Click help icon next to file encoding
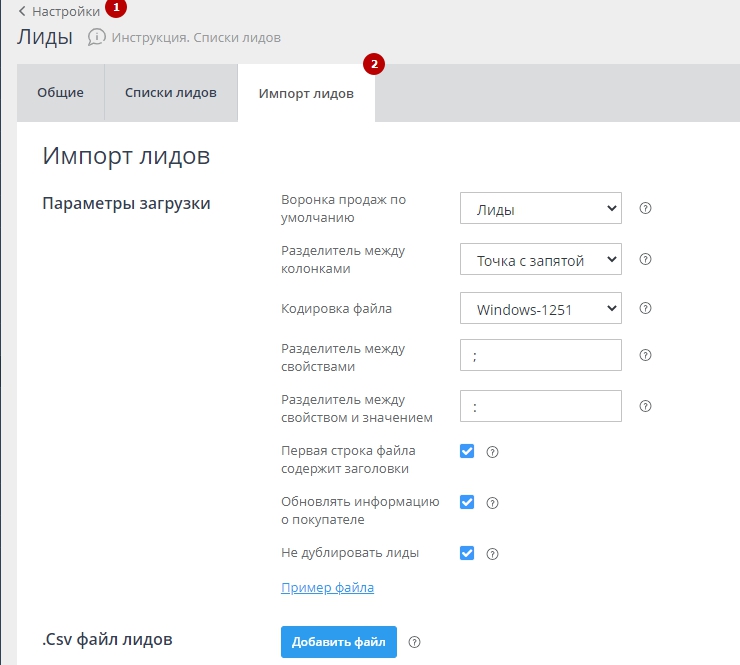The image size is (740, 665). (645, 309)
